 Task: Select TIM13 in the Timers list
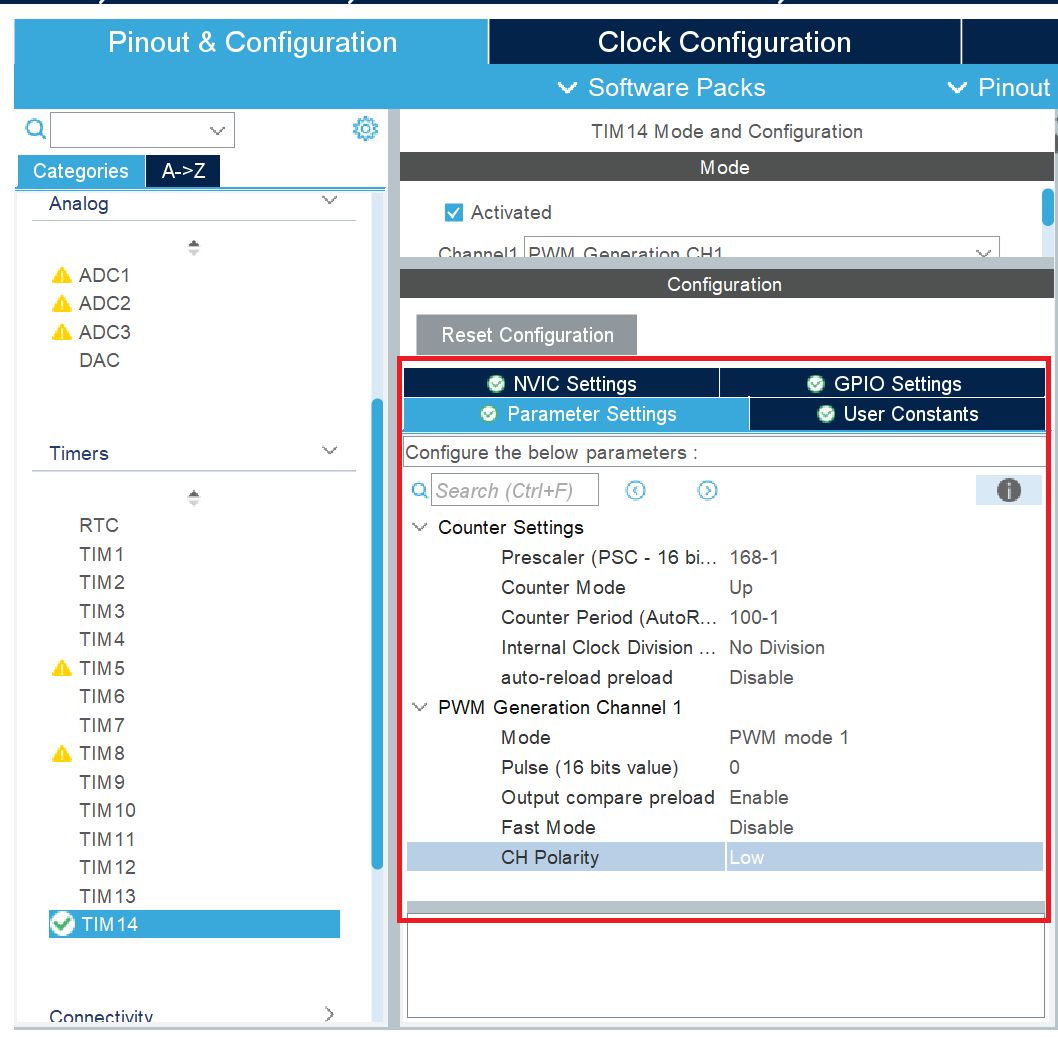click(107, 896)
